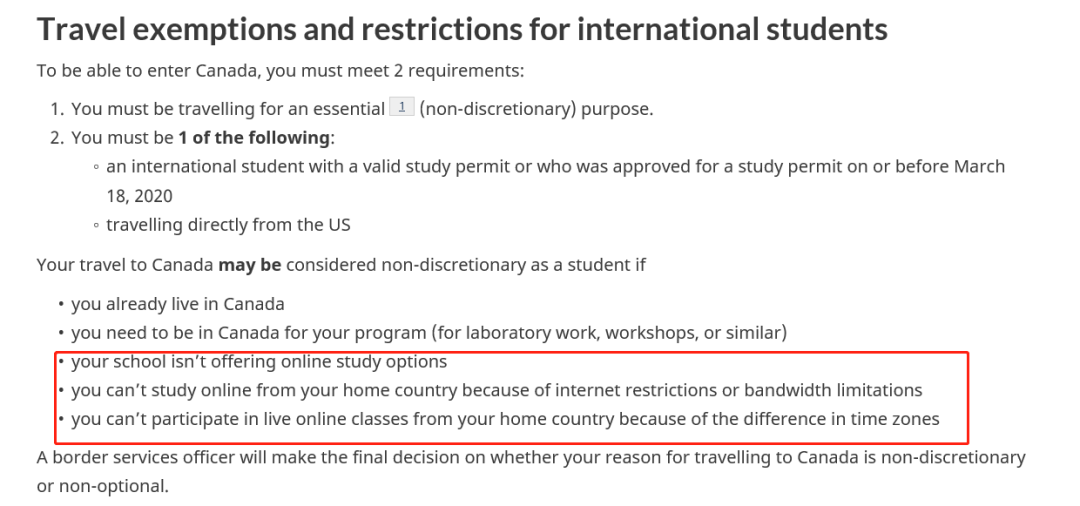Click the phrase '(non-discretionary) purpose'
The image size is (1080, 506).
pyautogui.click(x=534, y=109)
